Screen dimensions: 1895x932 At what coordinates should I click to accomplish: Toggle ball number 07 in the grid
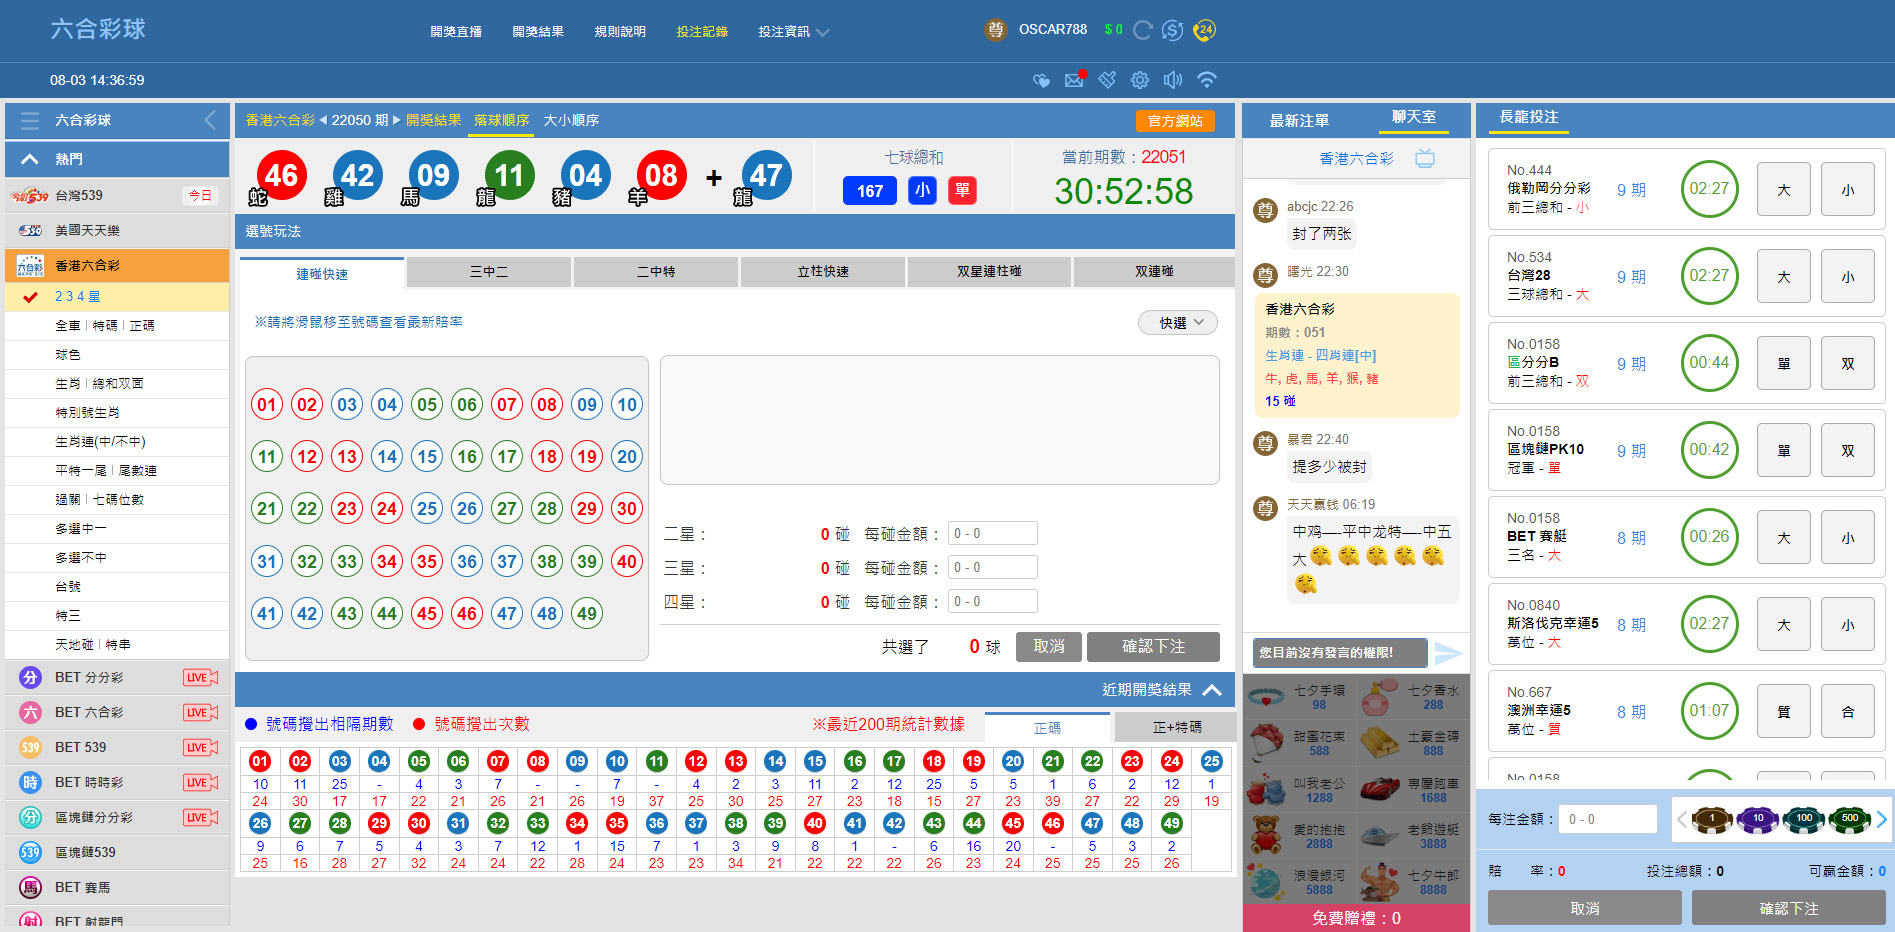(507, 405)
